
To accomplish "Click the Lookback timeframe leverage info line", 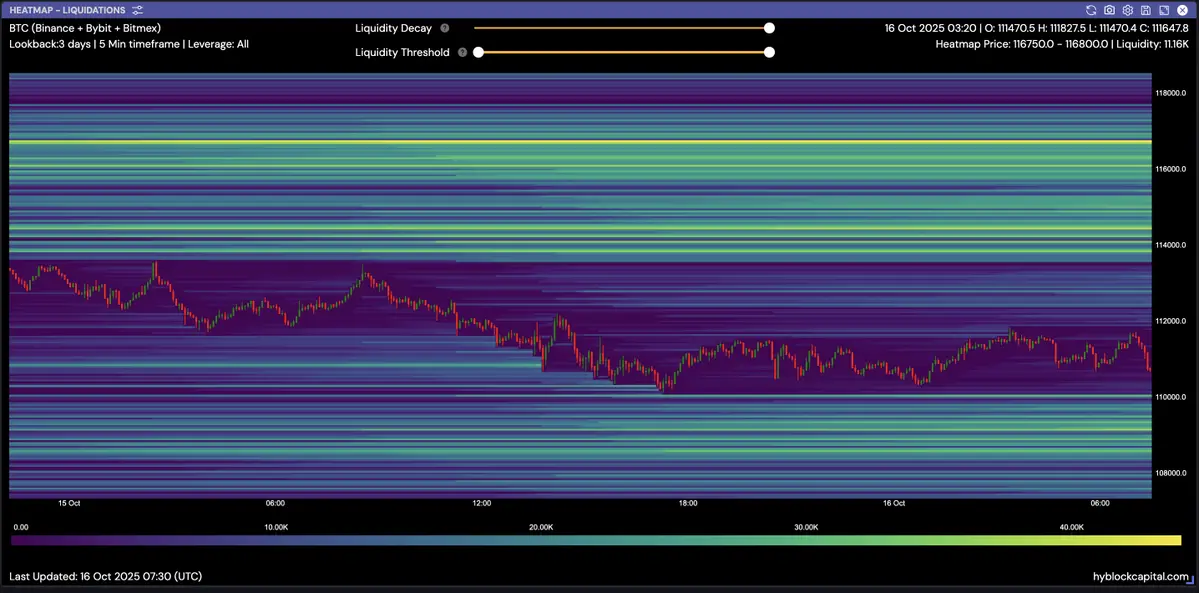I will pos(129,44).
